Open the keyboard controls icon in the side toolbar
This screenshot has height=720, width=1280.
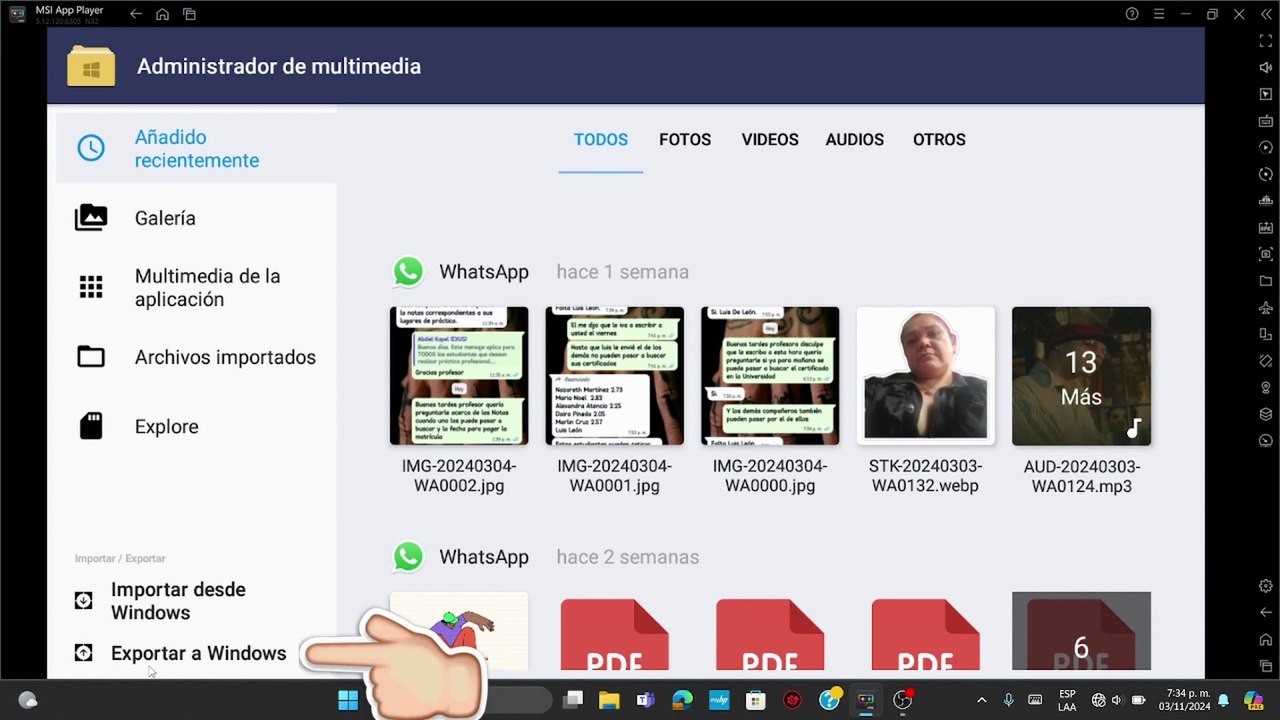click(1265, 121)
